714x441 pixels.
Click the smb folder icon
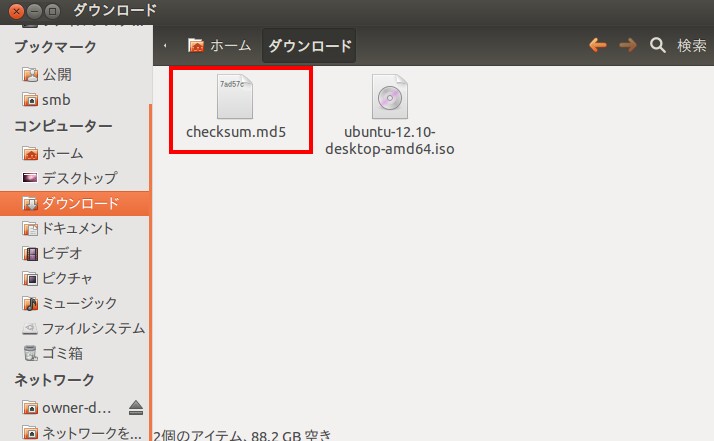pyautogui.click(x=30, y=99)
